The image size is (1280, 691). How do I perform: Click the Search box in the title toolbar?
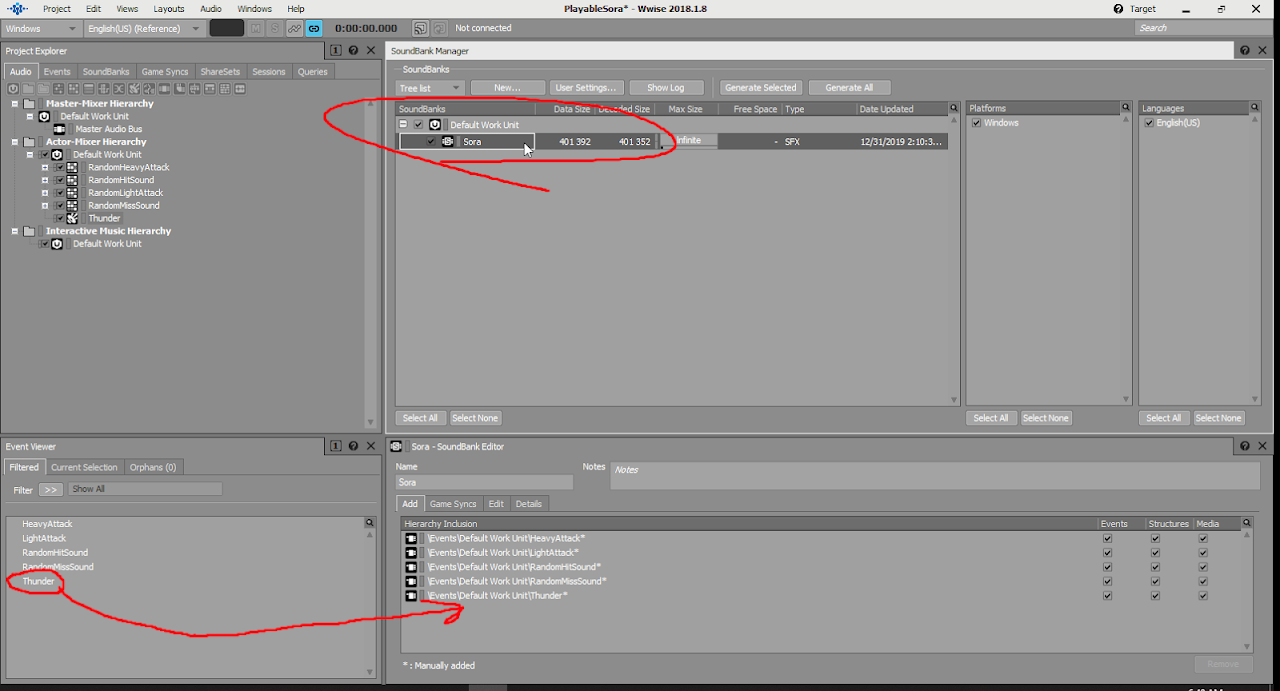[x=1204, y=28]
